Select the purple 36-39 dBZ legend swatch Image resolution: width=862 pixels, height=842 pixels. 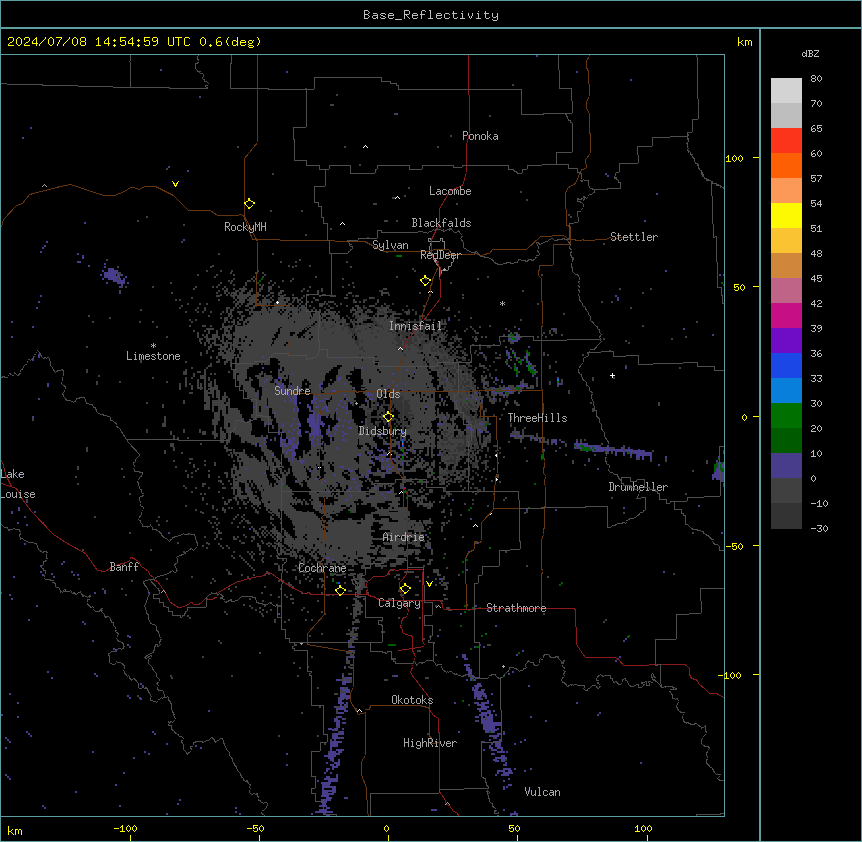(786, 340)
